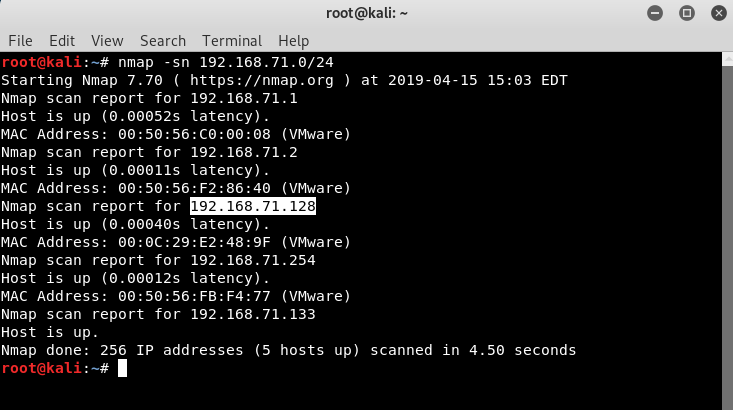This screenshot has height=410, width=733.
Task: Click the IP address 192.168.71.254
Action: coord(253,260)
